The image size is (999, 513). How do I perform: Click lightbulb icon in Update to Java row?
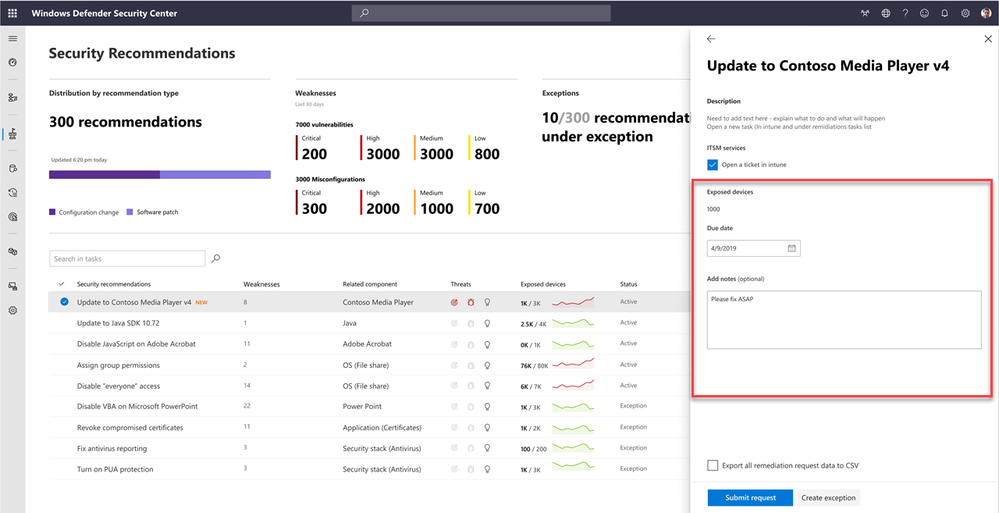487,323
